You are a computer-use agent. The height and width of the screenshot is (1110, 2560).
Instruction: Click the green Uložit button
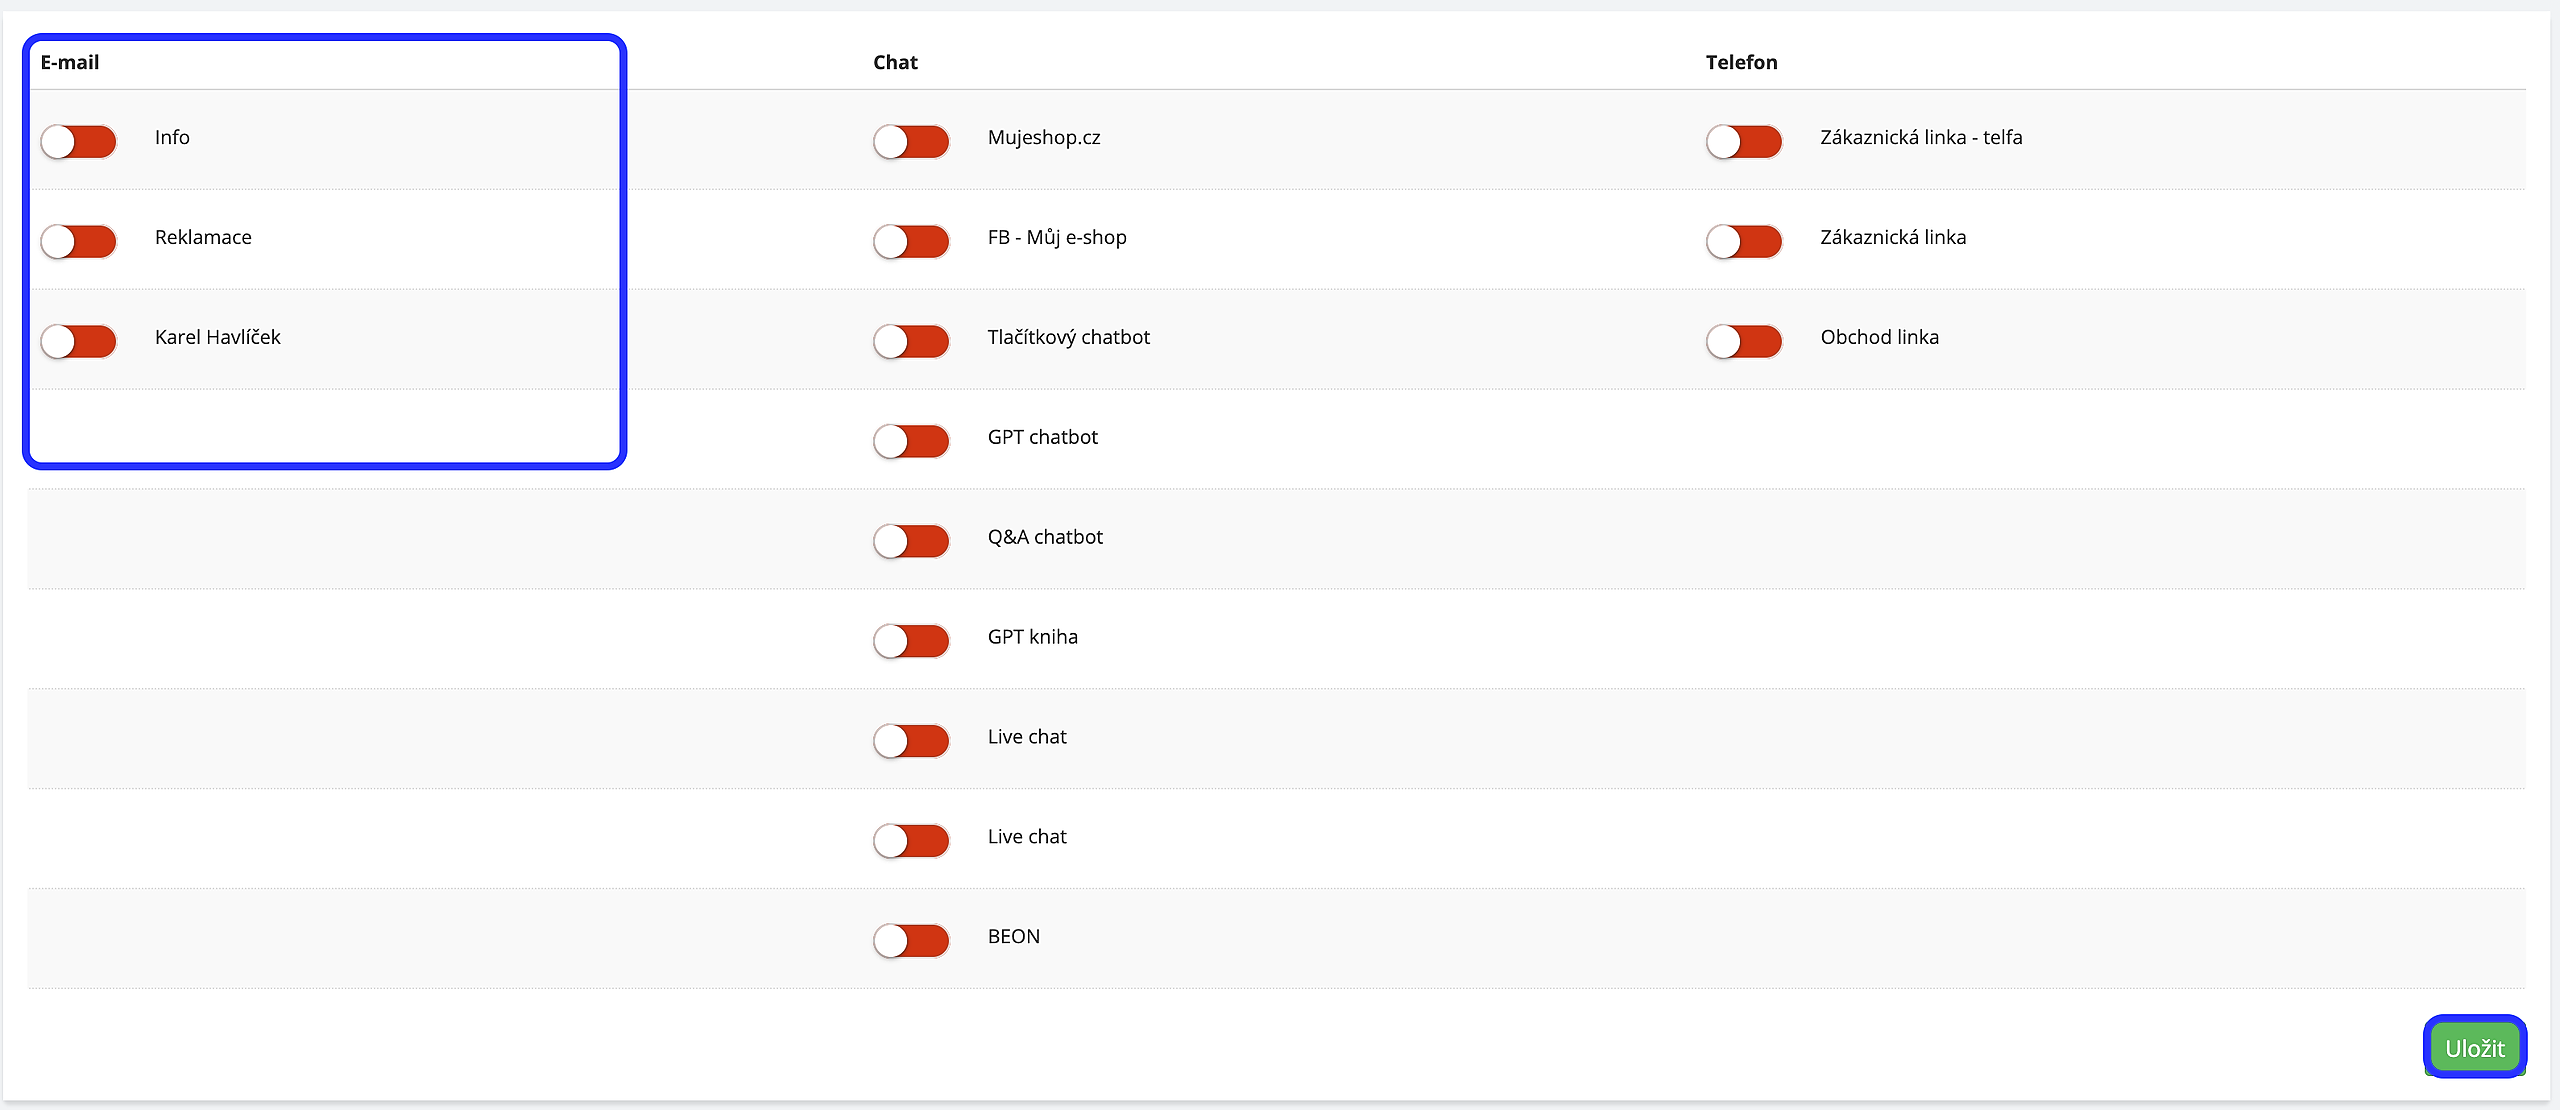2475,1048
